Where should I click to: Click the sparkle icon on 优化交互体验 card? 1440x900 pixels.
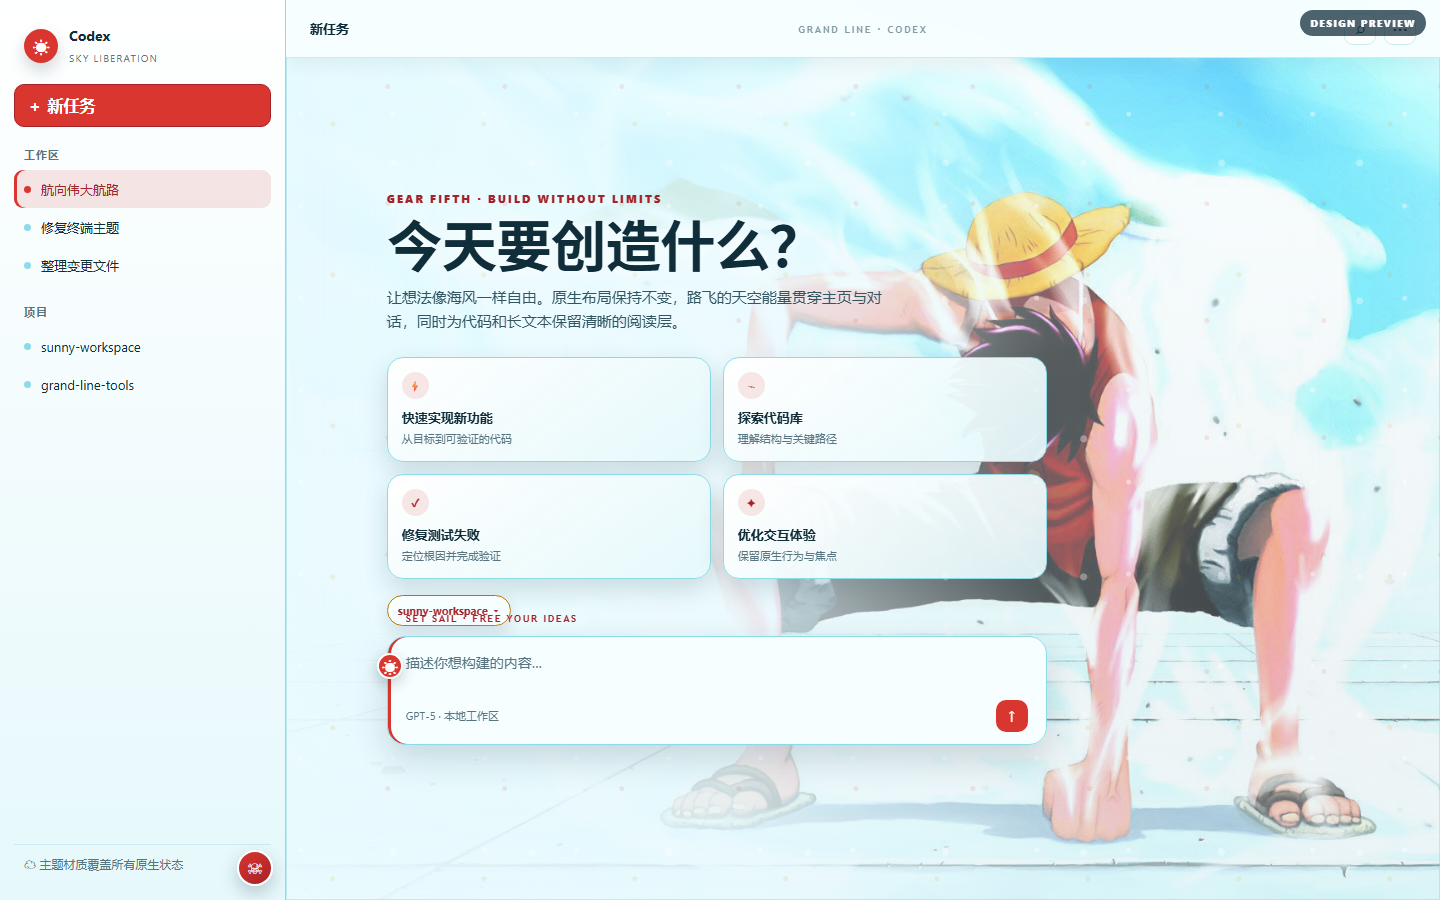pyautogui.click(x=751, y=503)
